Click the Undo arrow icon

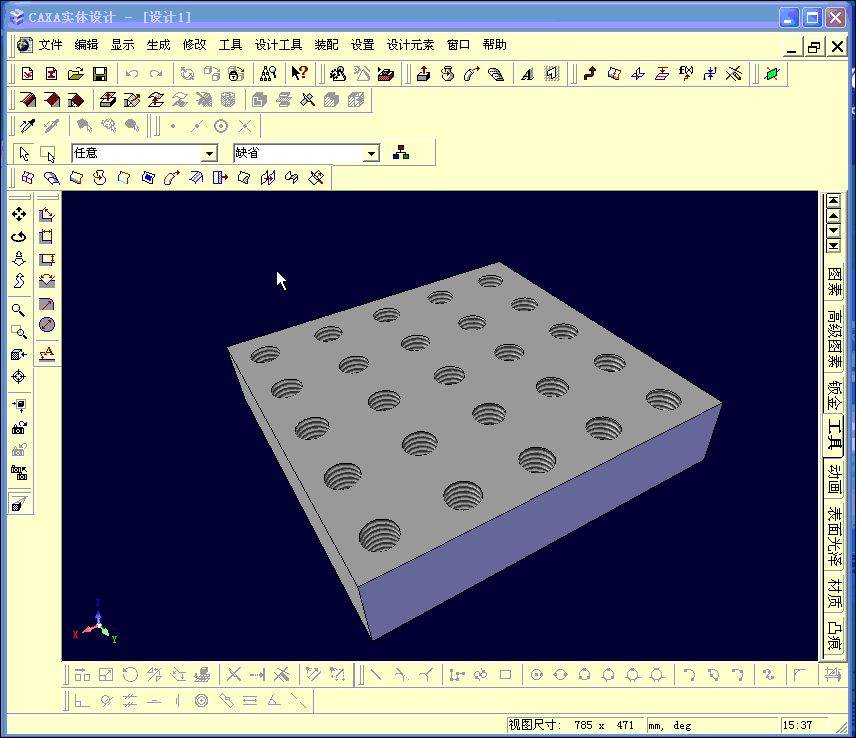tap(132, 74)
